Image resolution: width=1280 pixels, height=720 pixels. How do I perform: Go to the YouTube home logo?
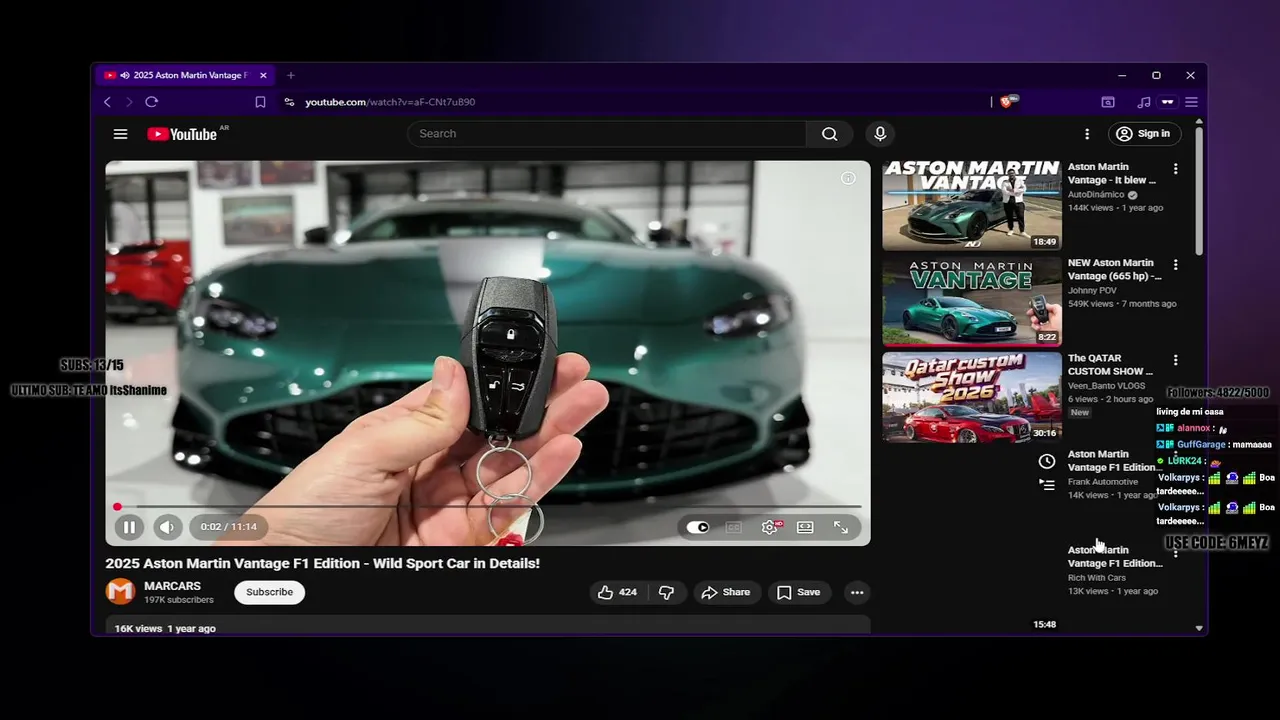182,134
